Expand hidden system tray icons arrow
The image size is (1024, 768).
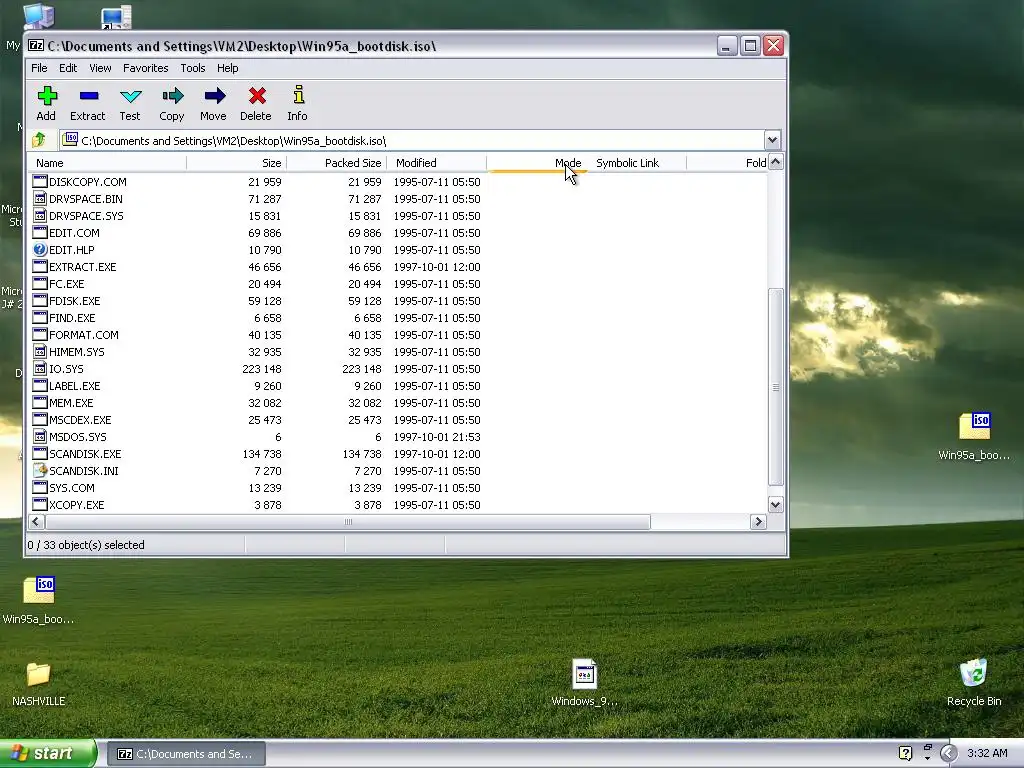pos(948,753)
